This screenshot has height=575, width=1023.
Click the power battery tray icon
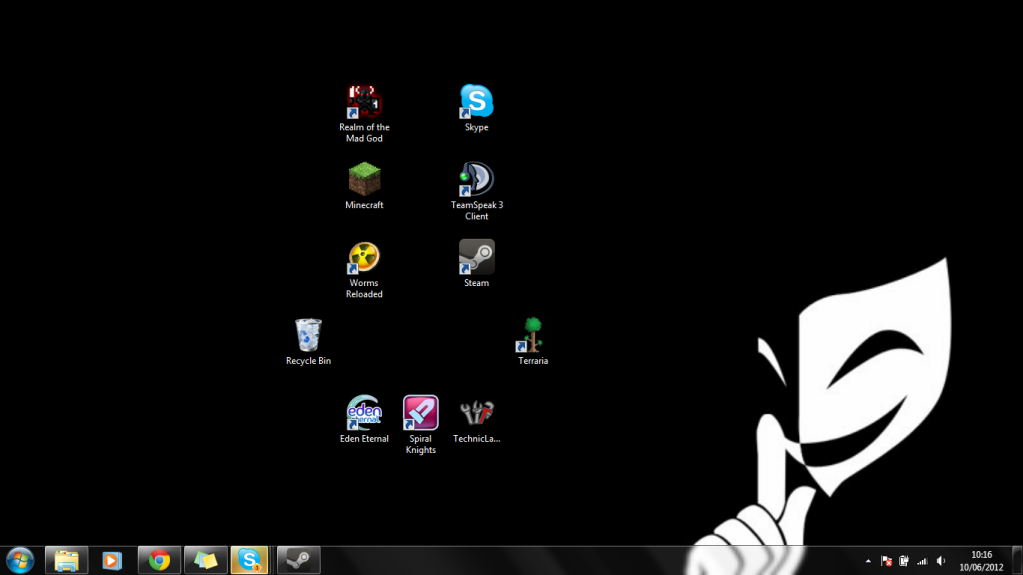tap(904, 561)
